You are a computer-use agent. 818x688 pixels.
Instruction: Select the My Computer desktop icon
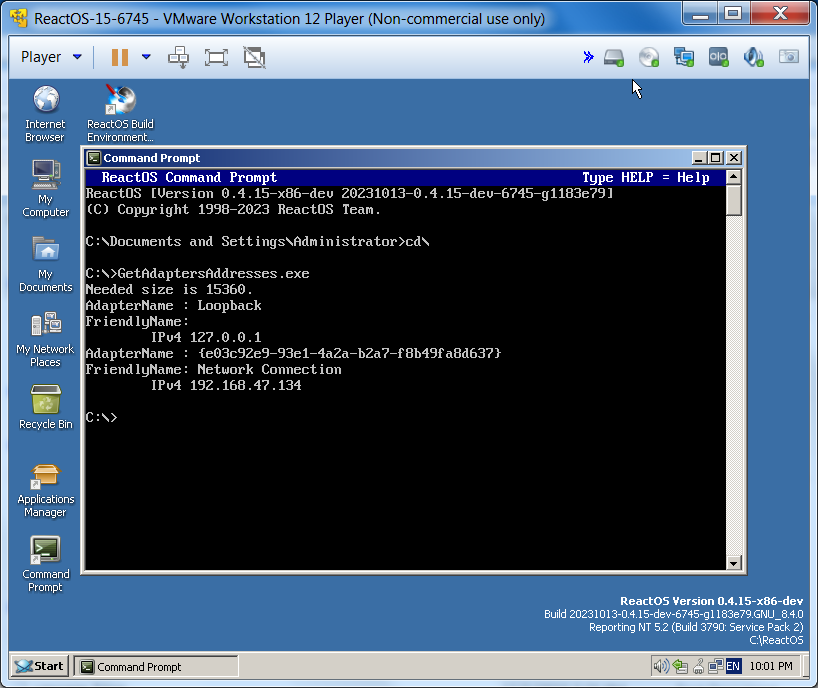click(x=45, y=189)
